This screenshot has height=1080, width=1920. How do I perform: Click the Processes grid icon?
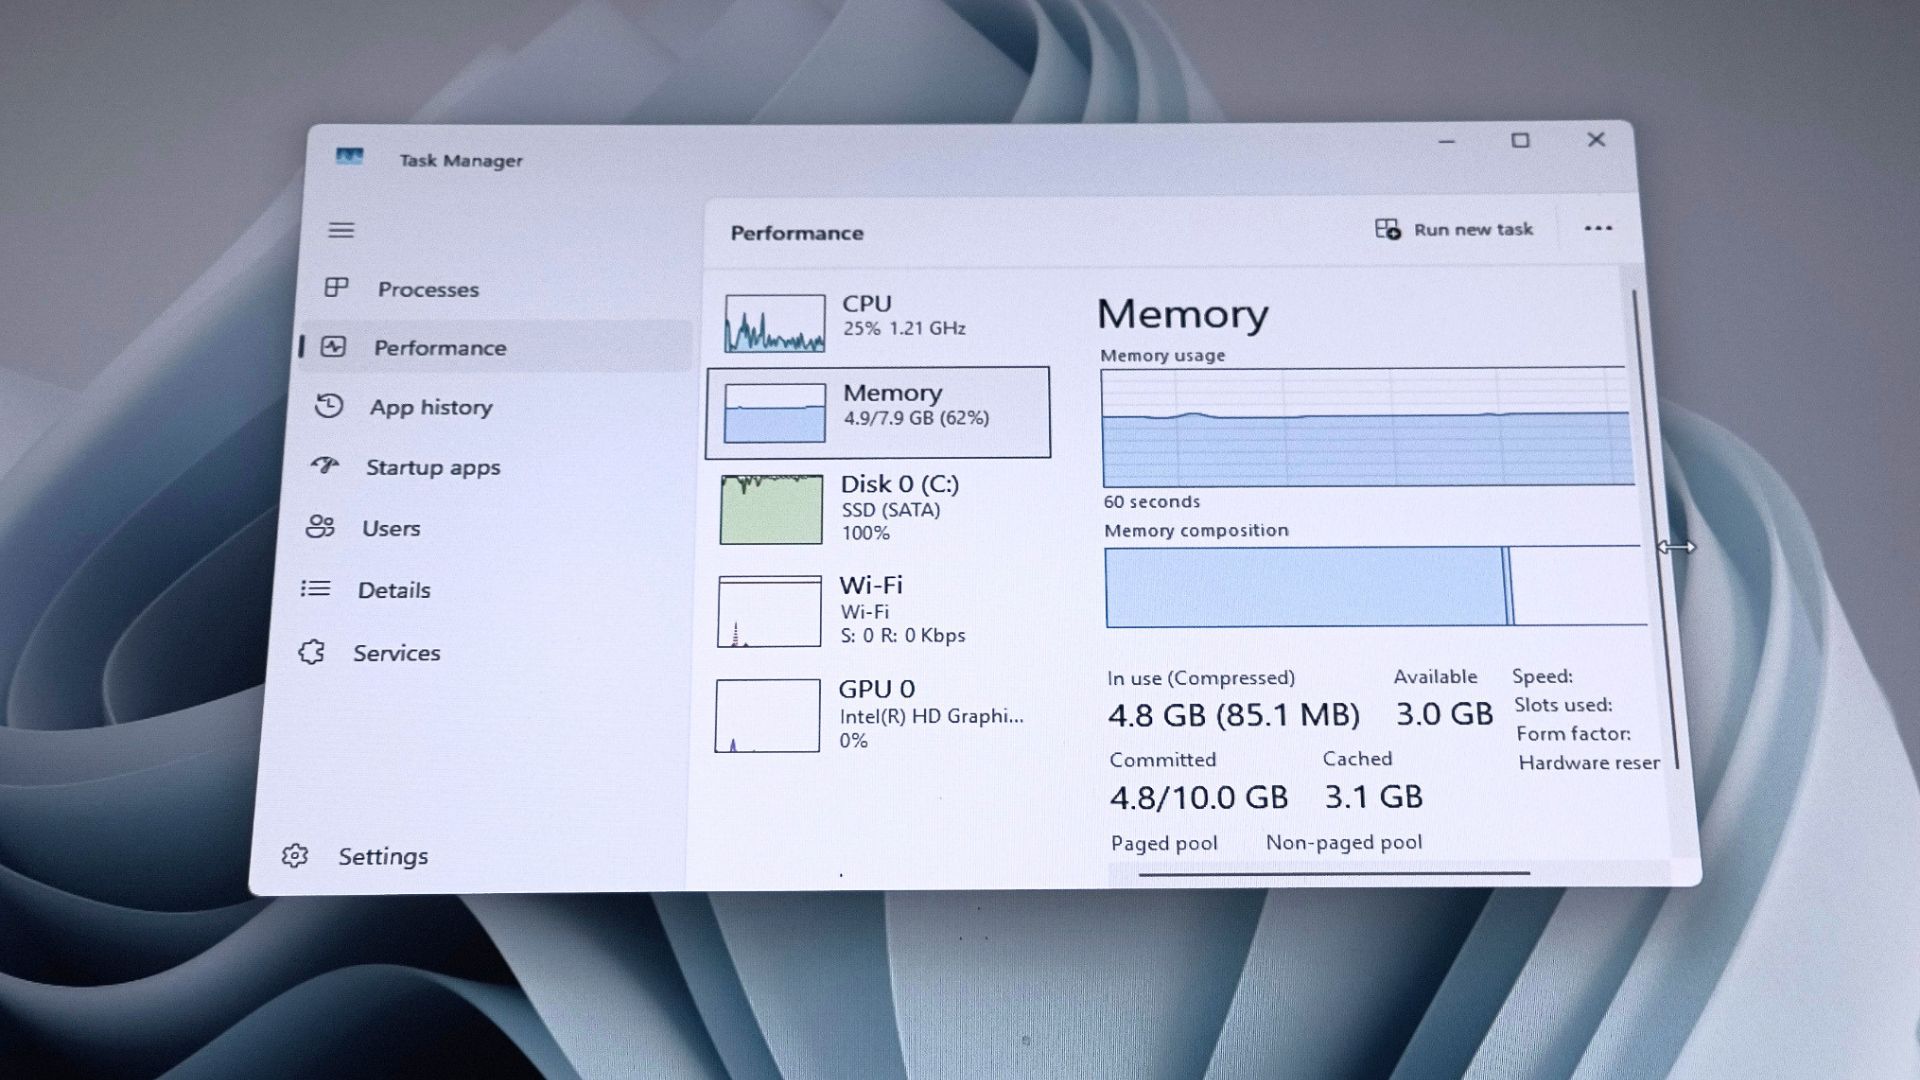tap(336, 288)
